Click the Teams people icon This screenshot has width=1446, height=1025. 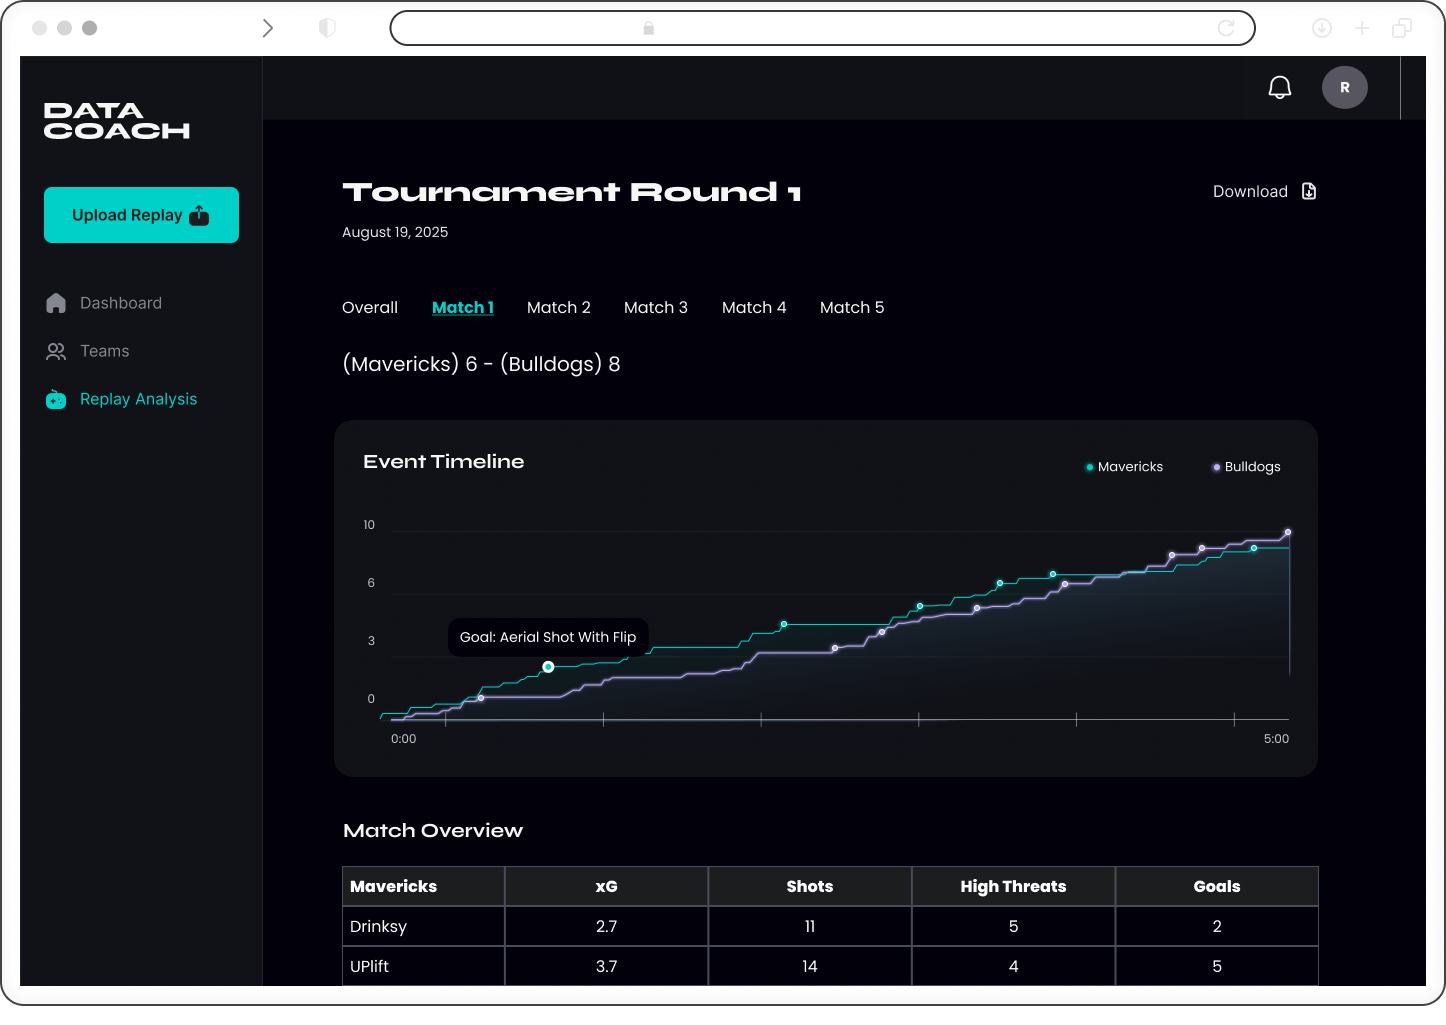point(56,351)
